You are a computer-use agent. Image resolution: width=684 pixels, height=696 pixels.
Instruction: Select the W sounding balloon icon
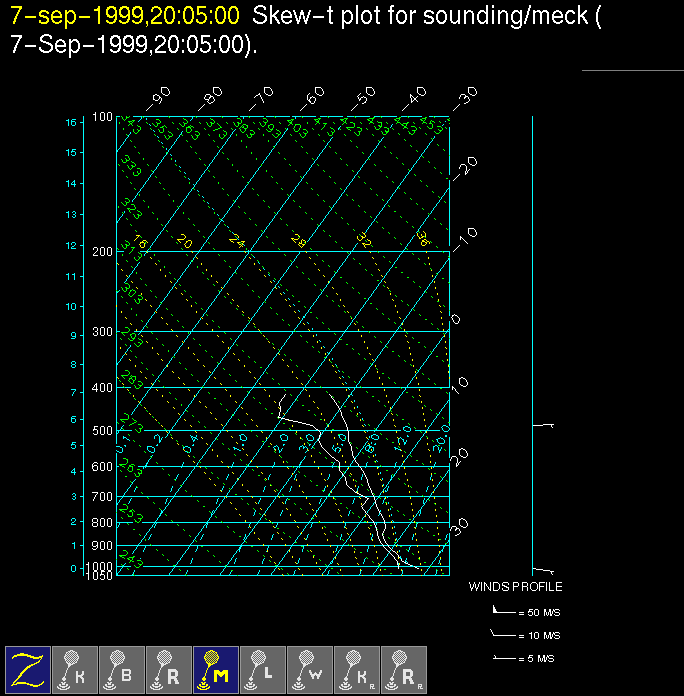coord(309,668)
